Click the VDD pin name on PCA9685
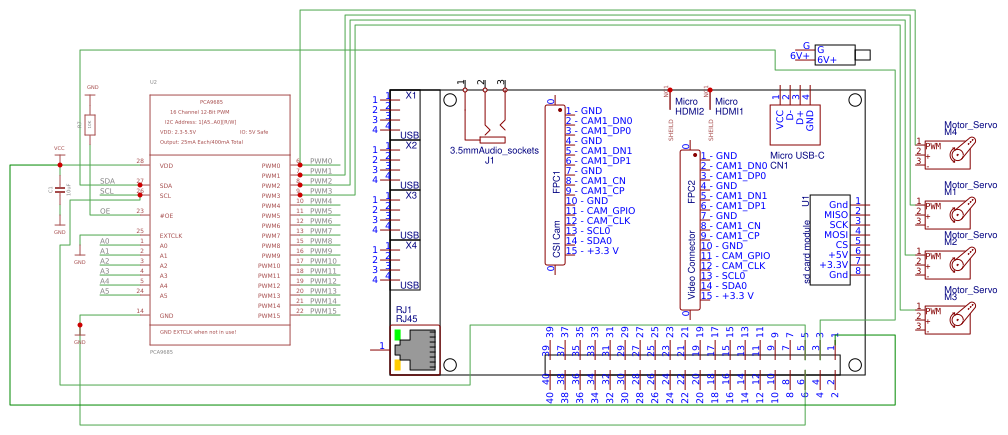The height and width of the screenshot is (435, 1008). tap(166, 166)
